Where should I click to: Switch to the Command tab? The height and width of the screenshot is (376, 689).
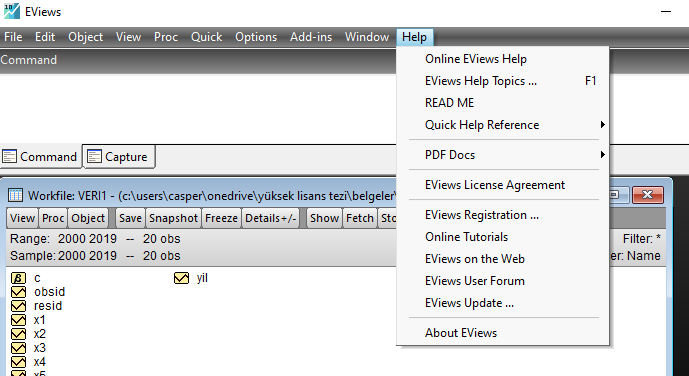point(41,156)
